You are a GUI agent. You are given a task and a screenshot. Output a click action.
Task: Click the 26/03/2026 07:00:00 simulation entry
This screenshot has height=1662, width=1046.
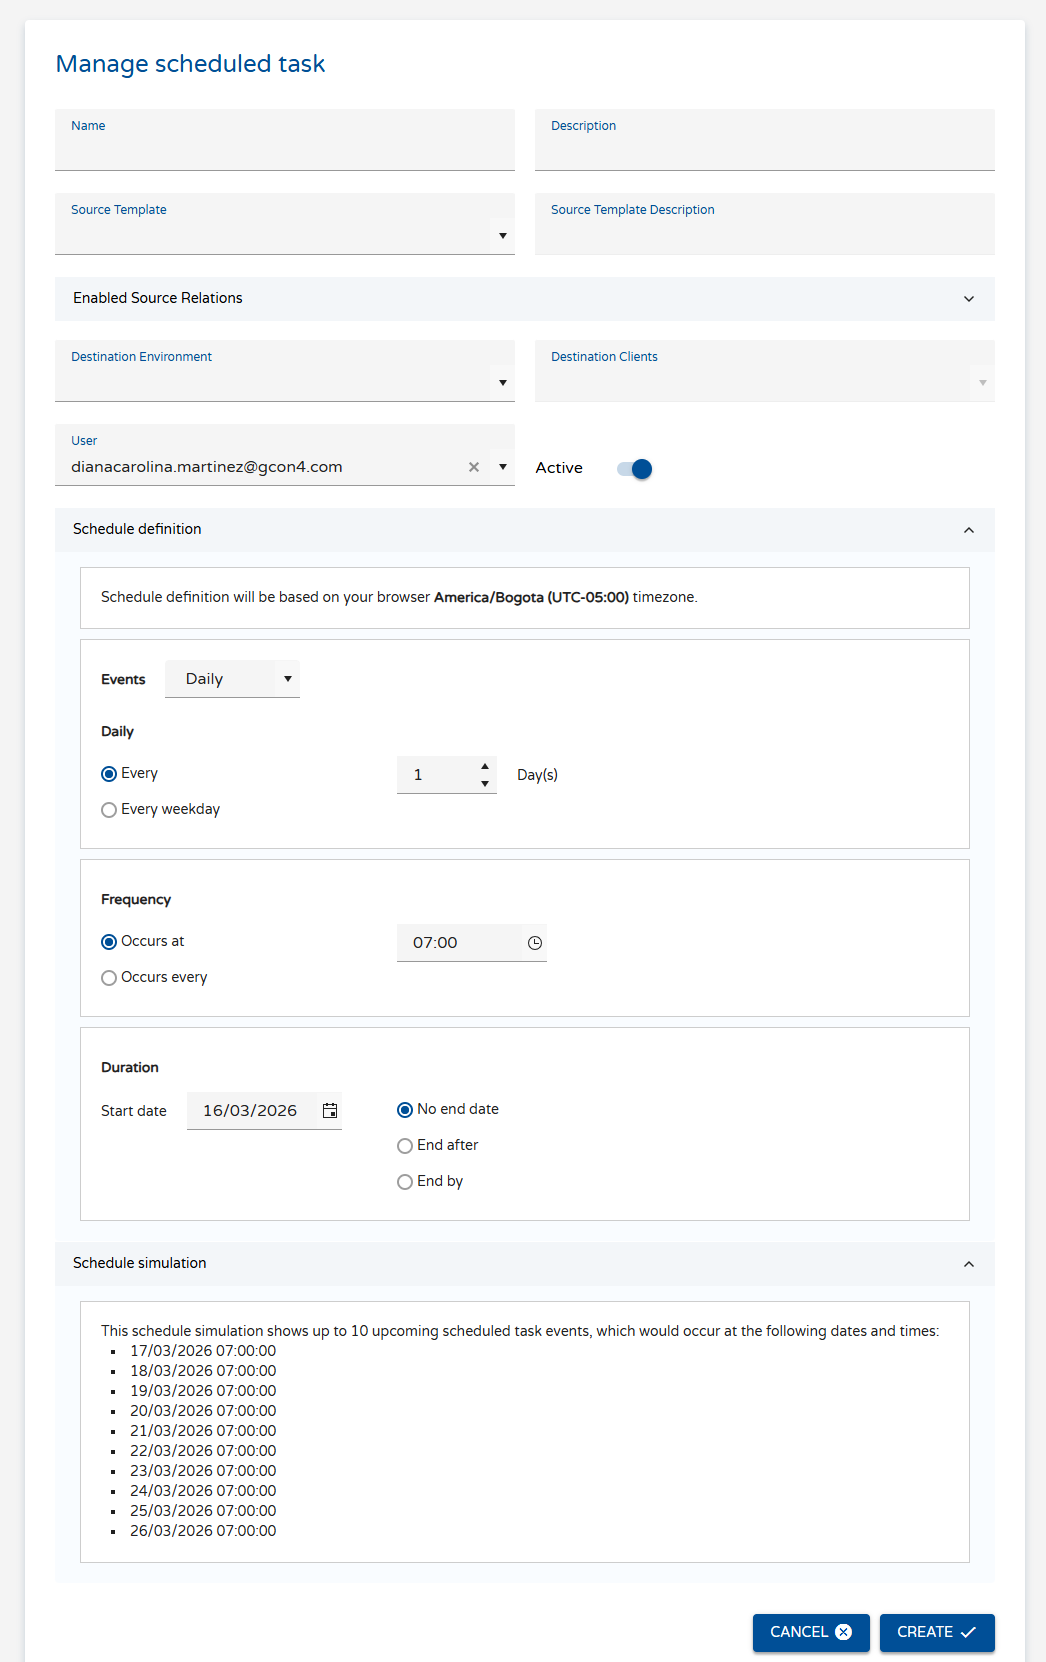pos(203,1531)
